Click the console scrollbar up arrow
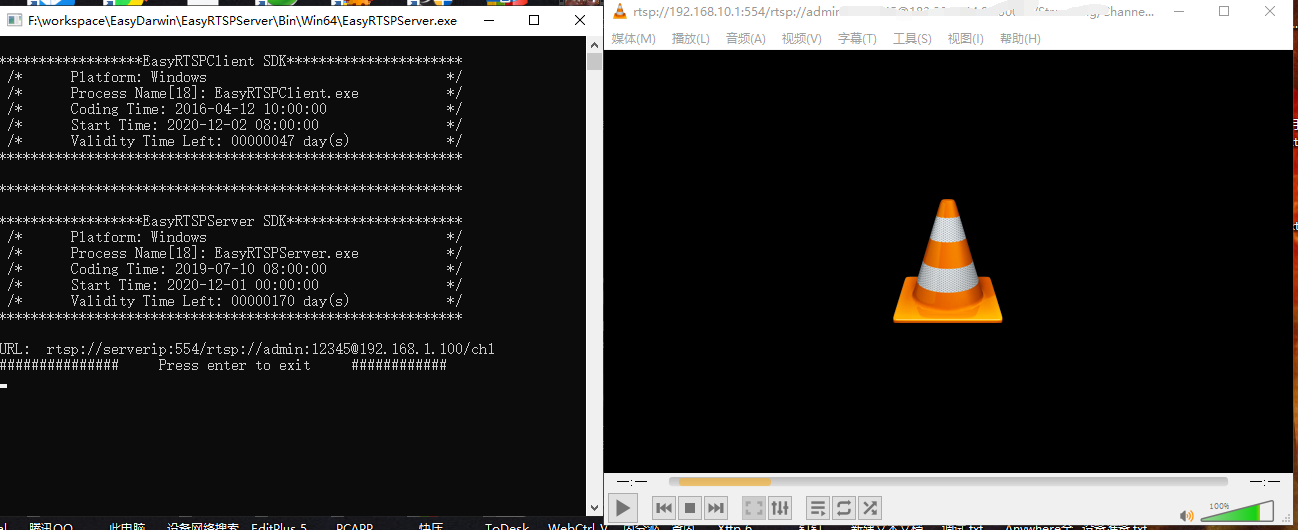 point(594,45)
